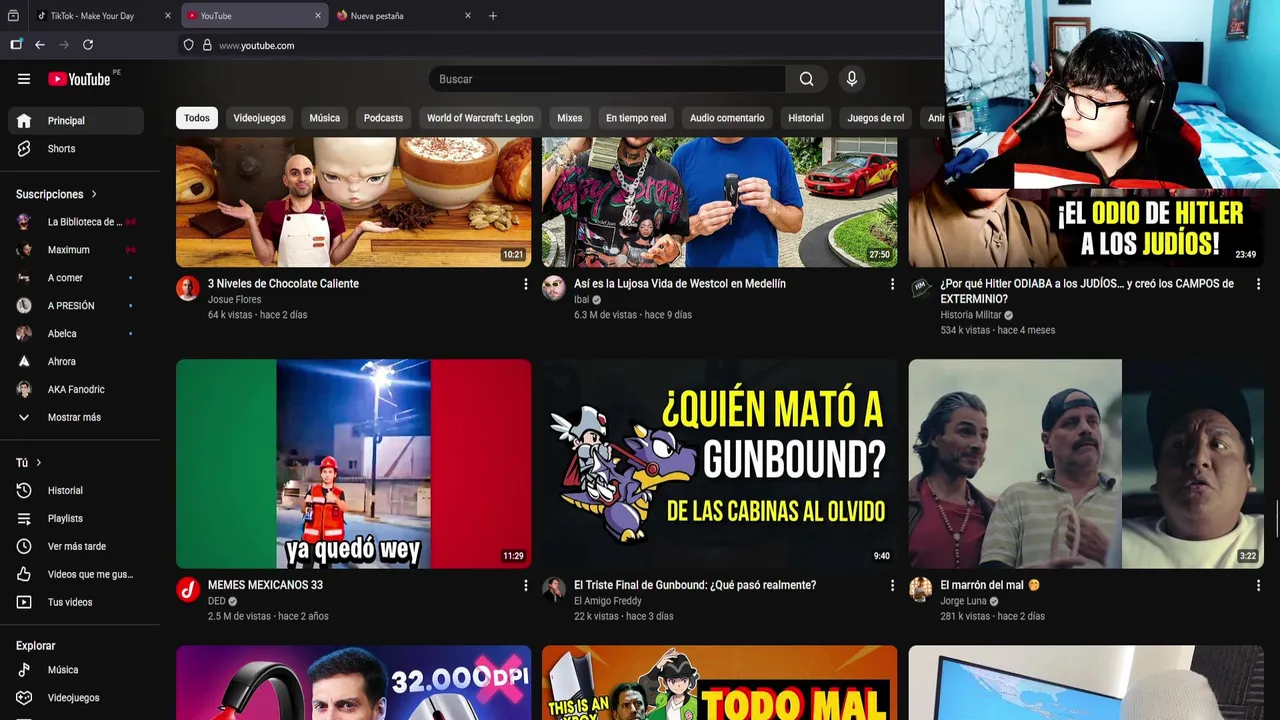Open options for MEMES MEXICANOS 33
The width and height of the screenshot is (1280, 720).
525,585
